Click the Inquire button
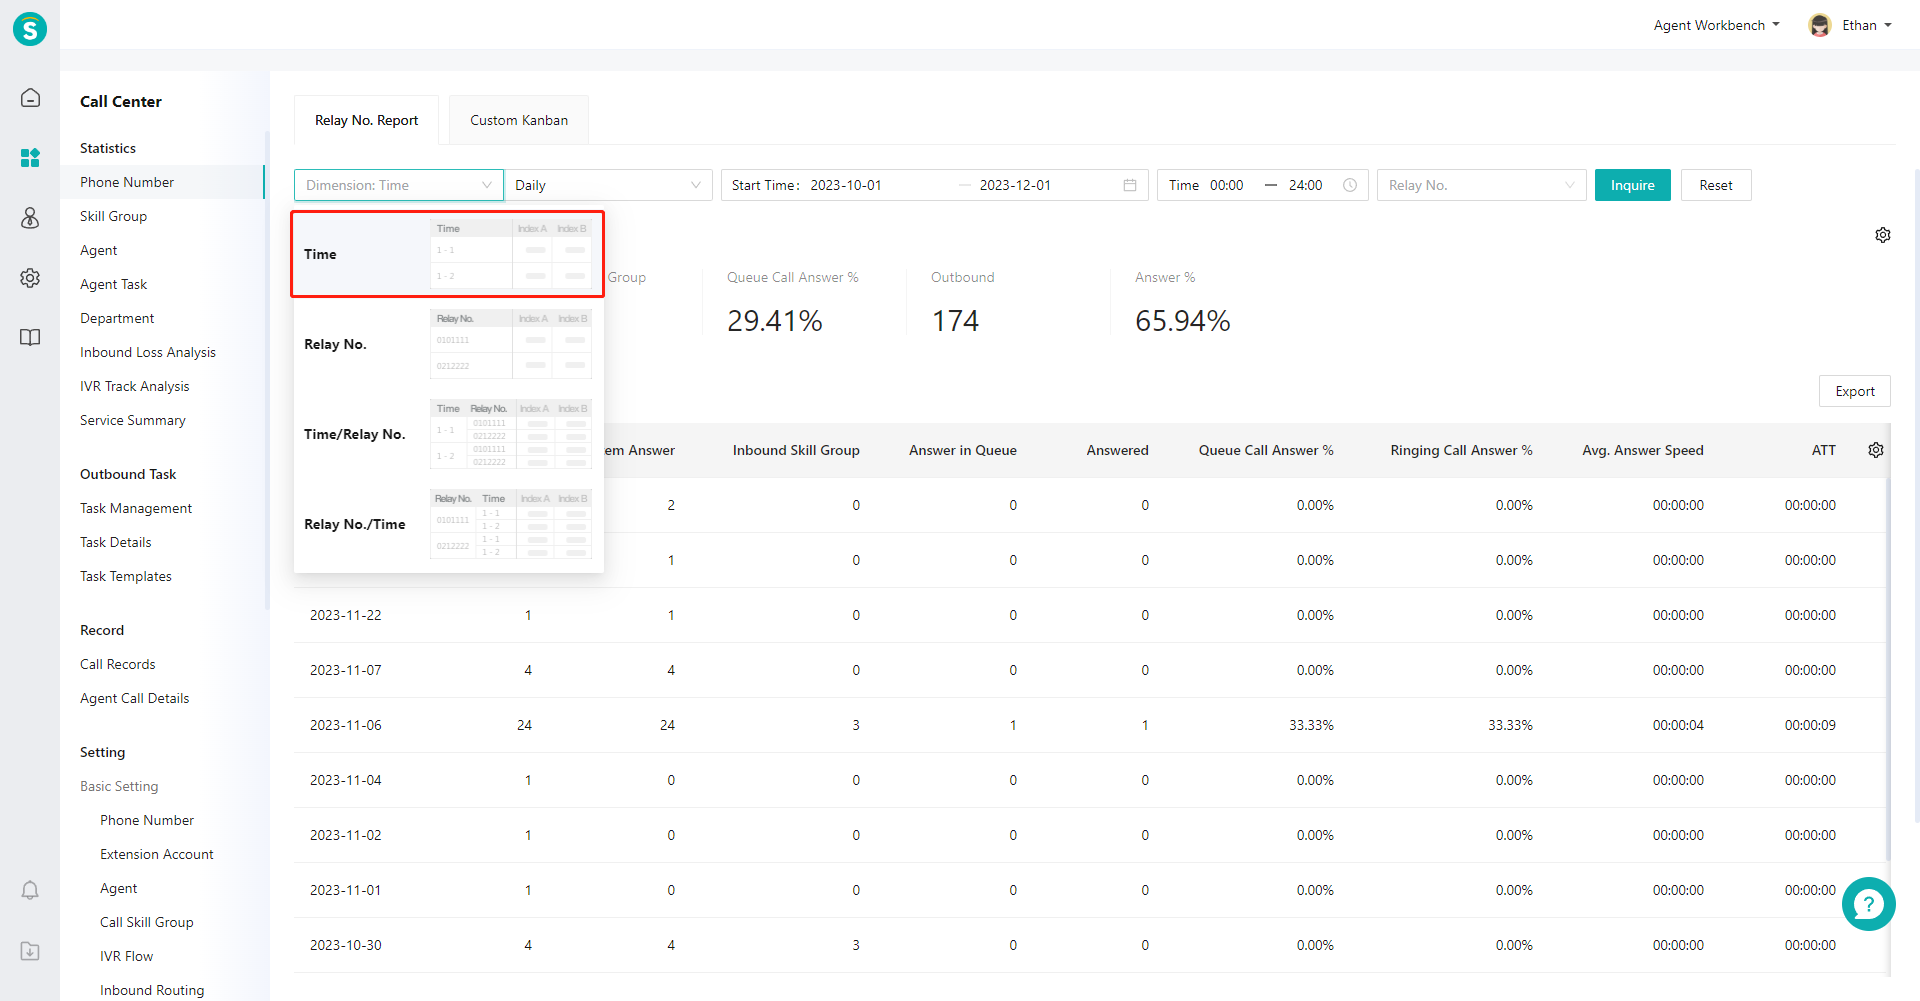 [x=1632, y=185]
